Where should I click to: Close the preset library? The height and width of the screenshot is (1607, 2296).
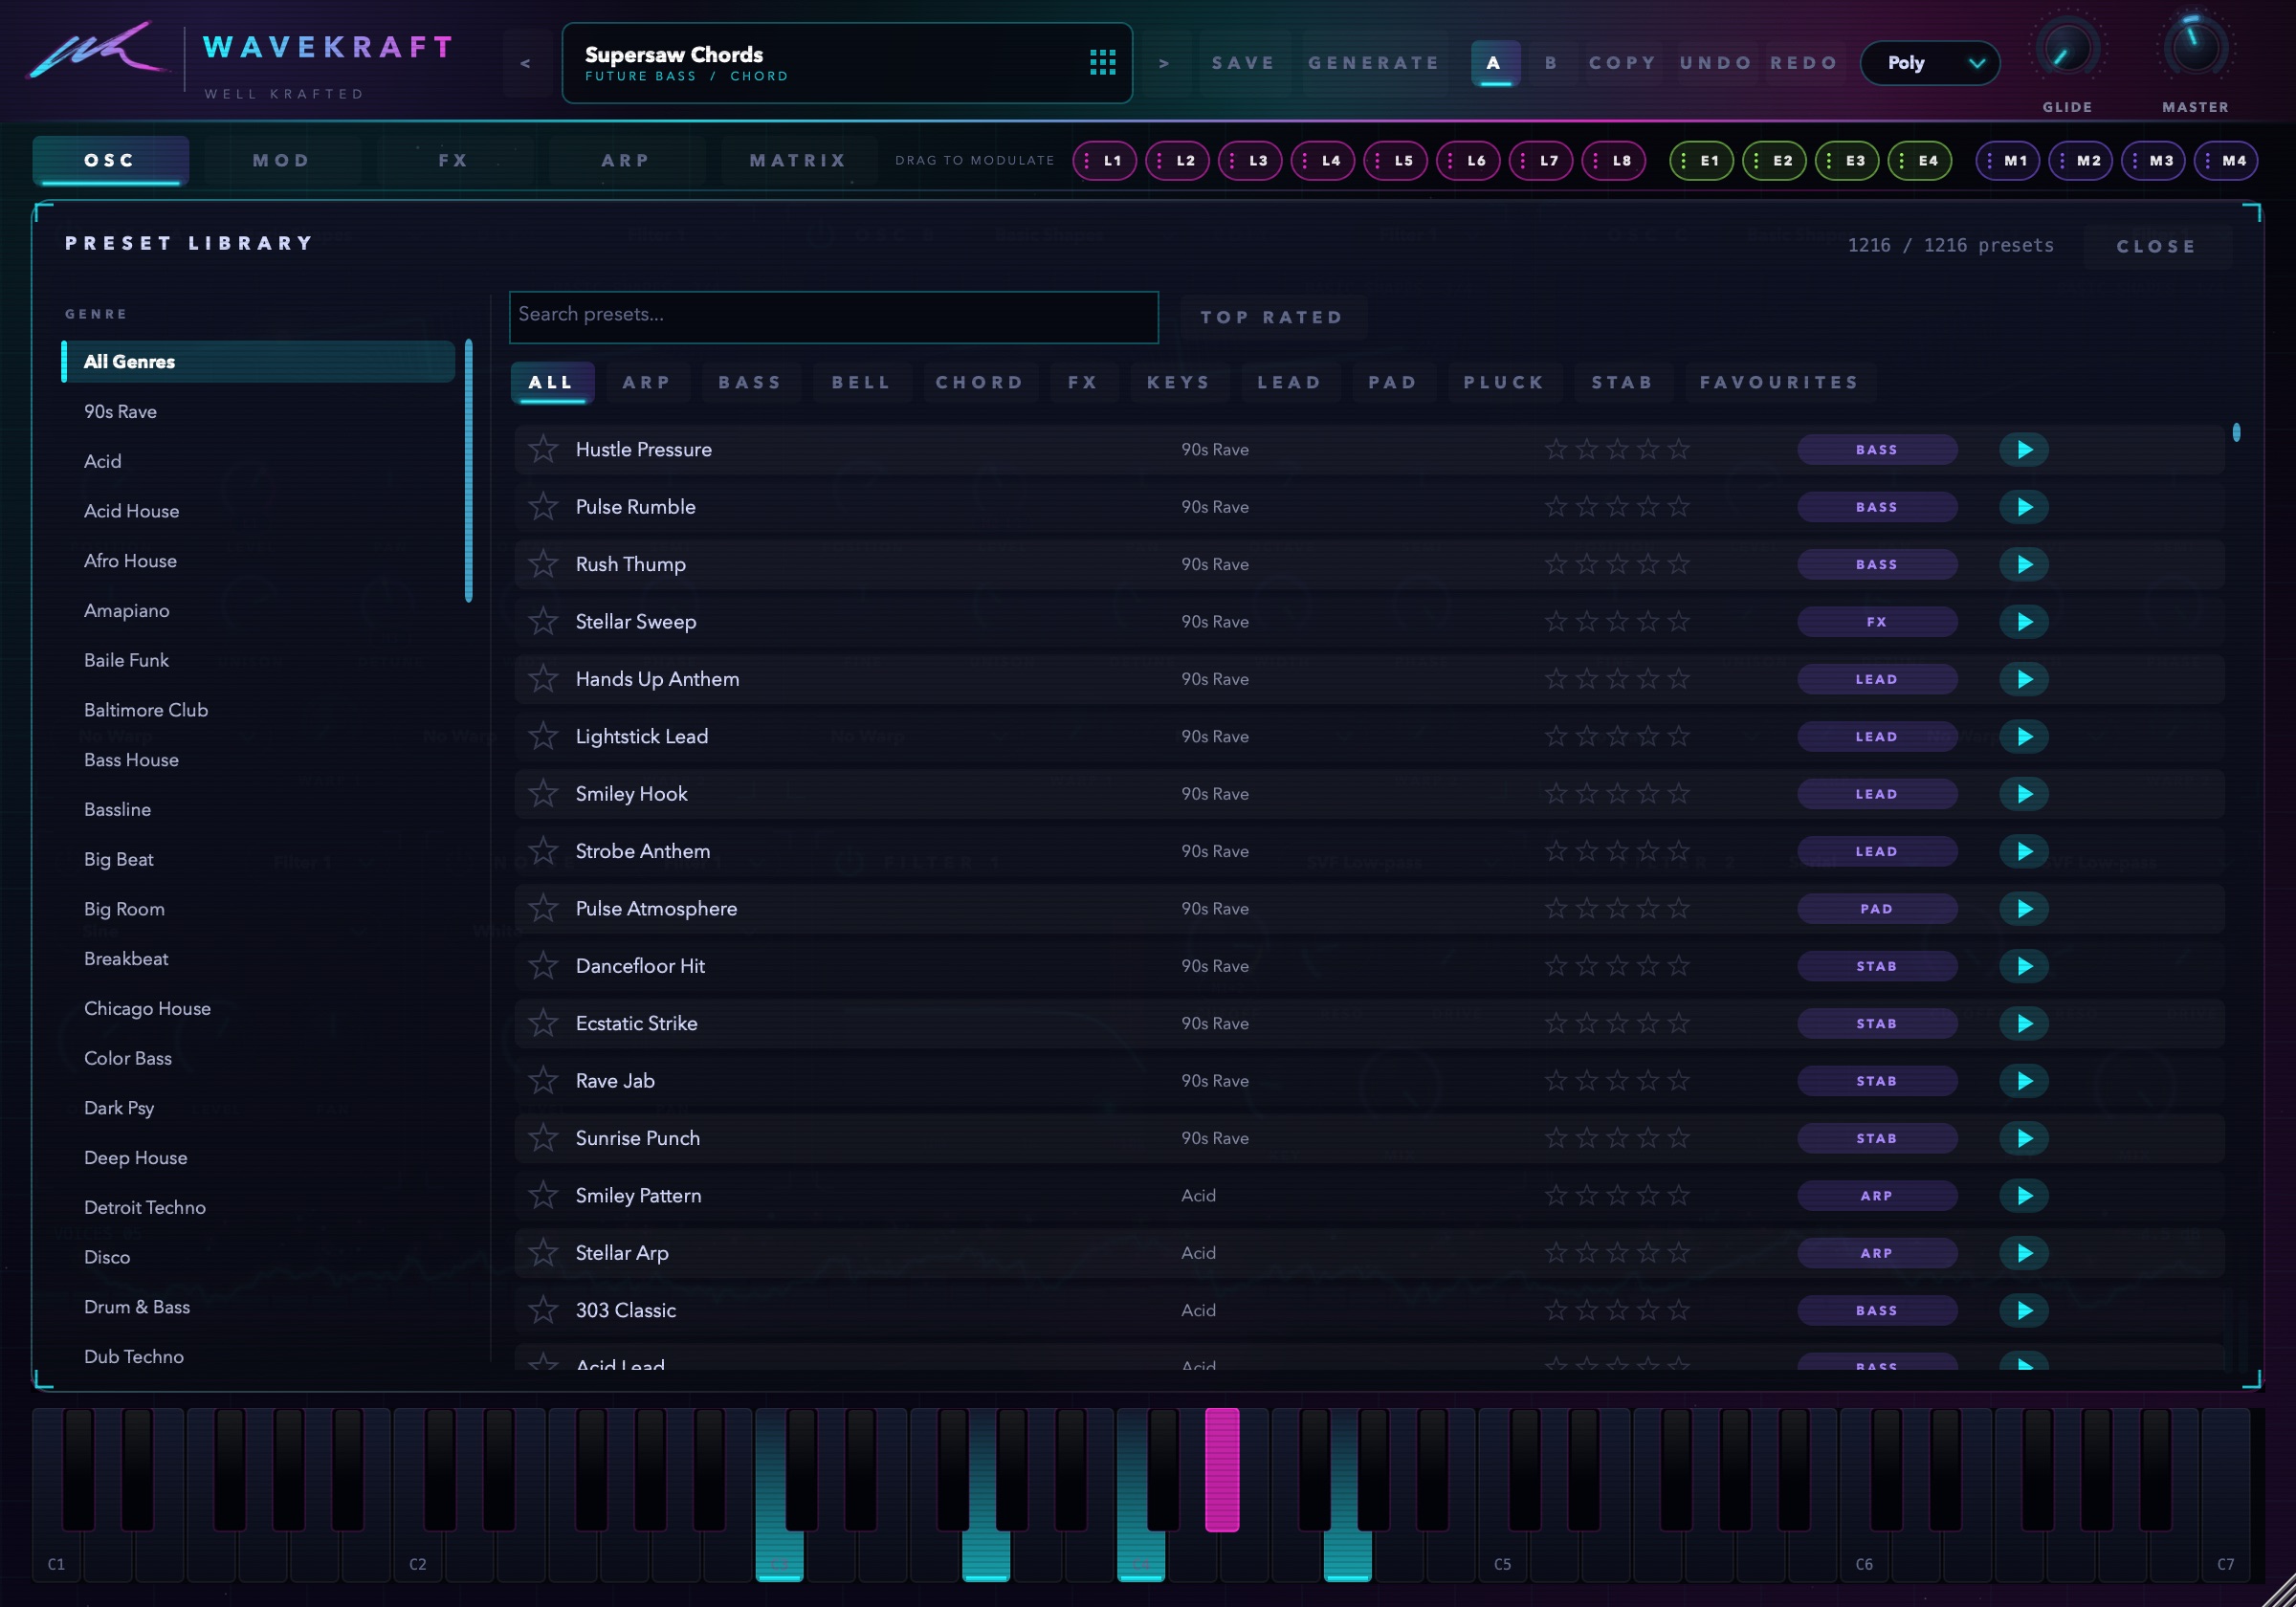tap(2156, 246)
